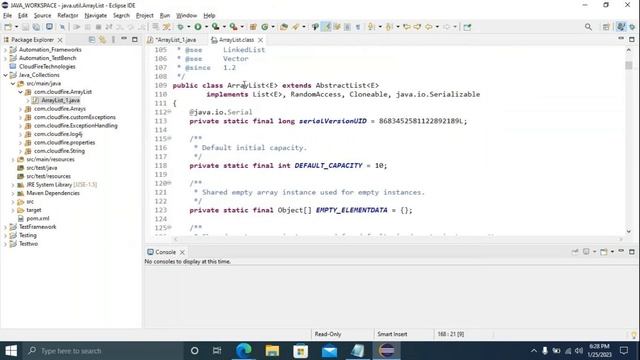Toggle Show Whitespace Characters

358,27
